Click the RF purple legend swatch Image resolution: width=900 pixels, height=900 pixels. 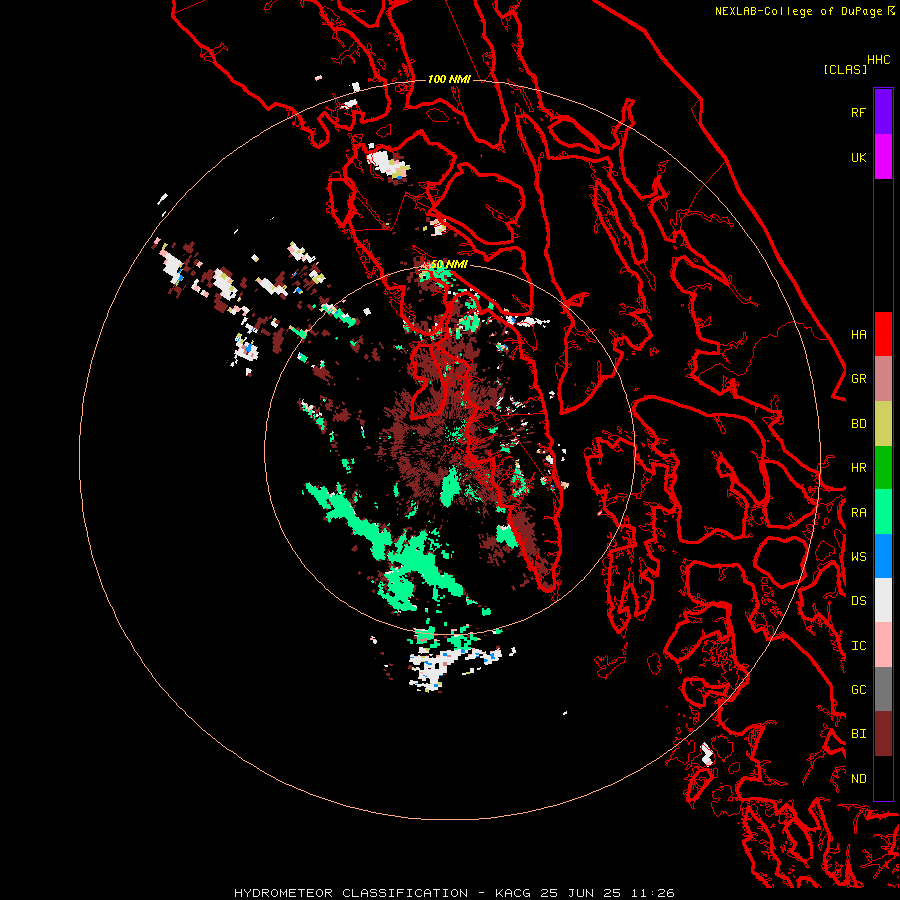click(883, 112)
